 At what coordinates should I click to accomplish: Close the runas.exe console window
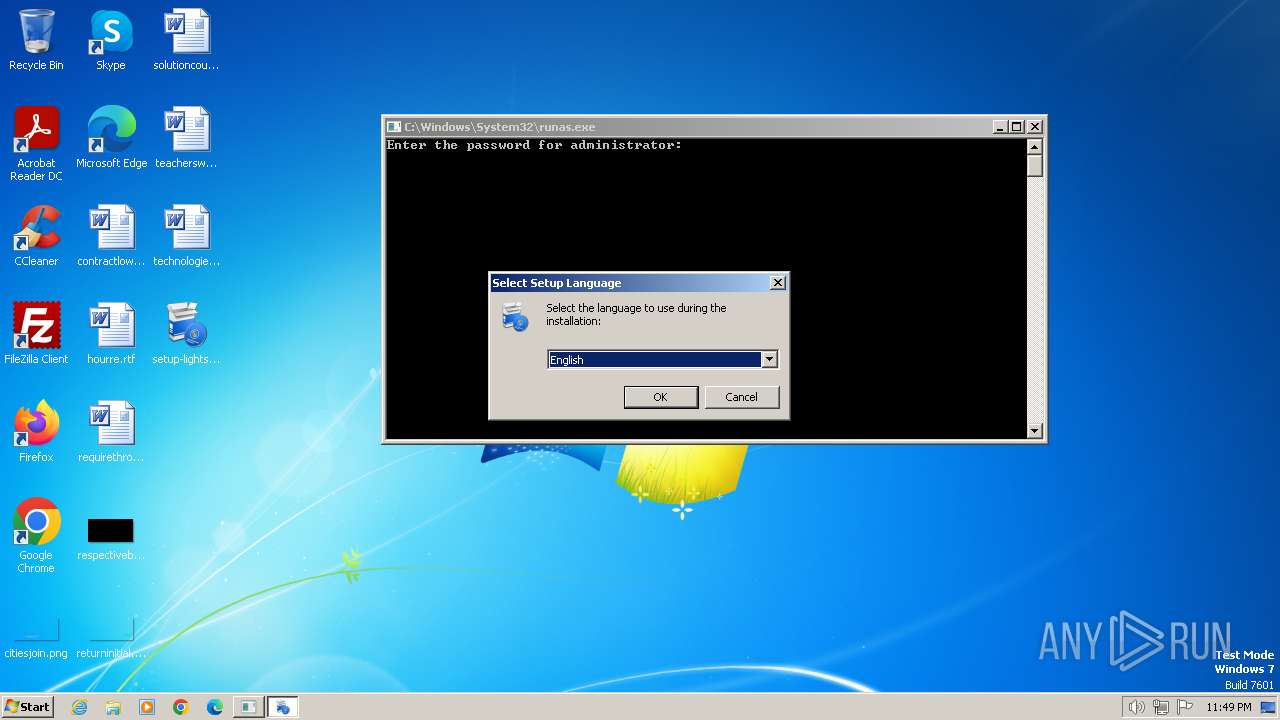(1035, 127)
